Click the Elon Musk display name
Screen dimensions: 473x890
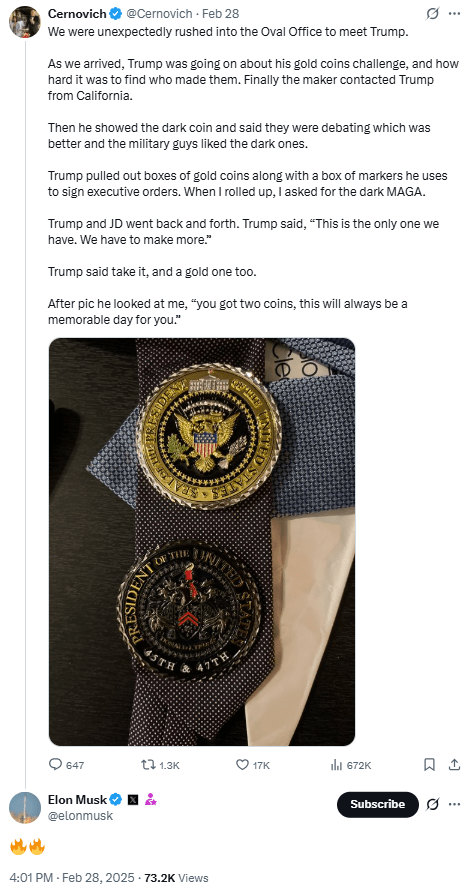[x=77, y=800]
